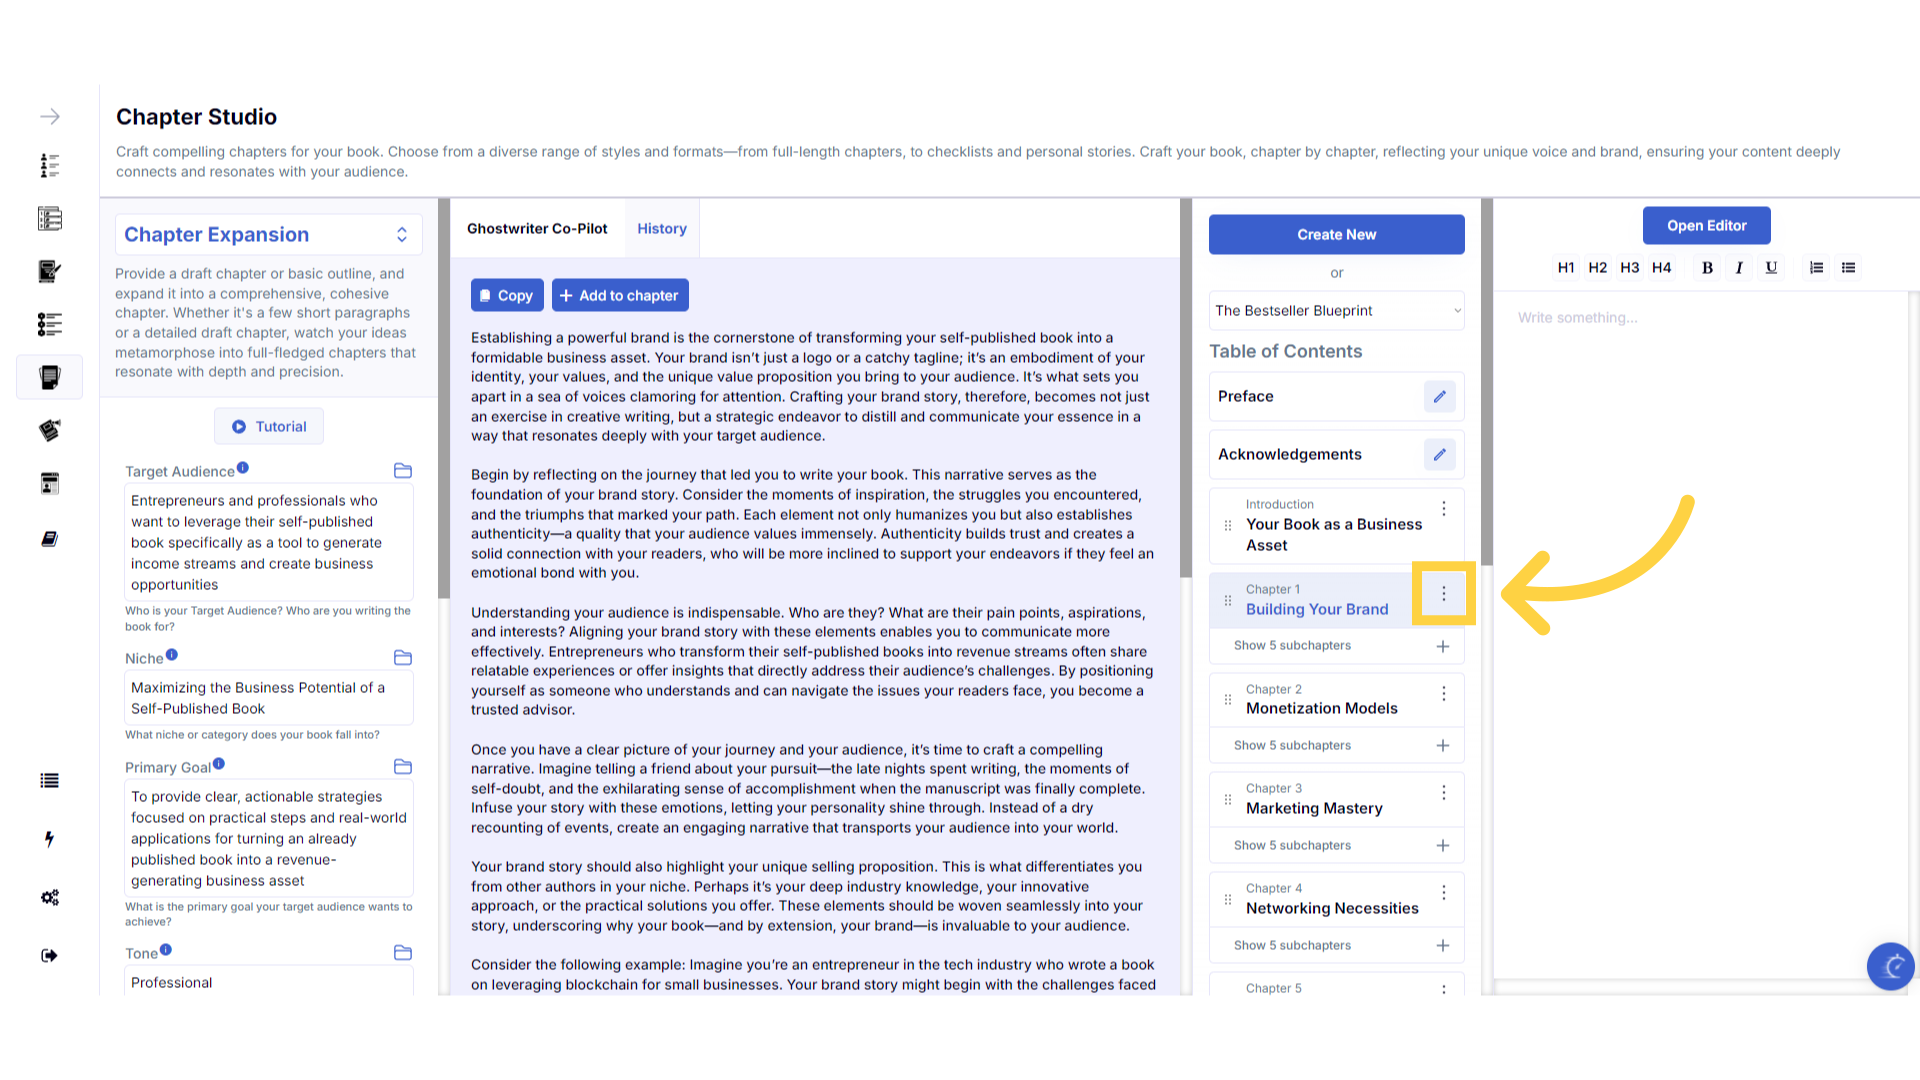Open the Chapter Expansion dropdown selector
The image size is (1920, 1080).
268,235
